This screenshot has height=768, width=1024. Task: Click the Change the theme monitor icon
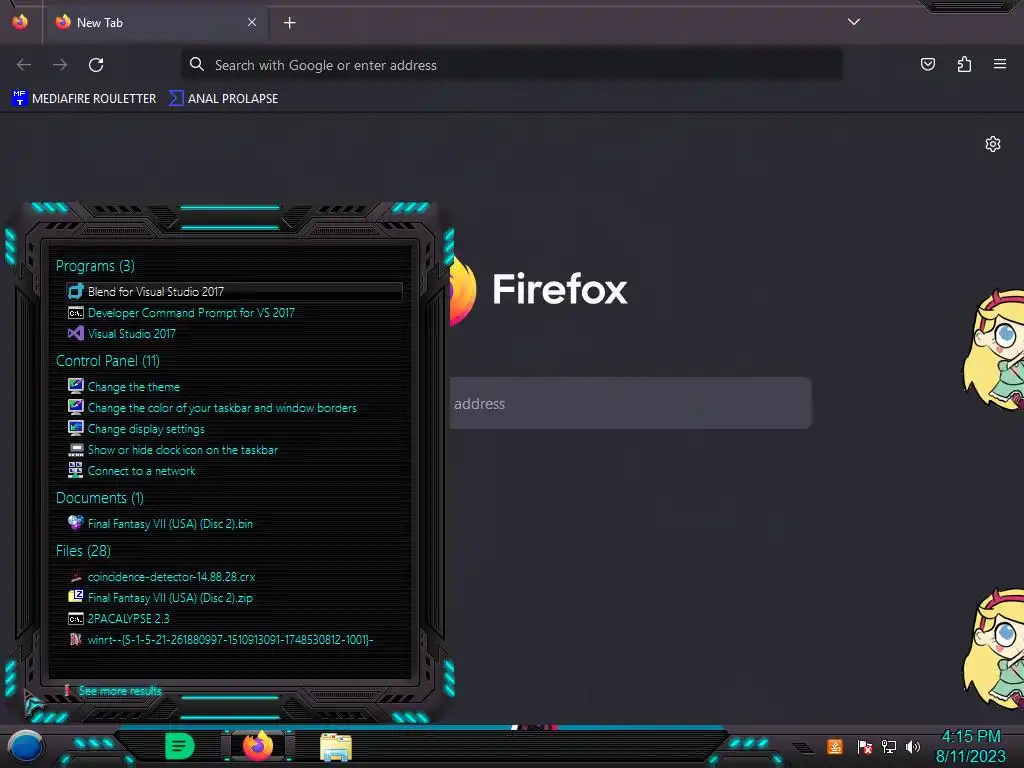pyautogui.click(x=76, y=386)
